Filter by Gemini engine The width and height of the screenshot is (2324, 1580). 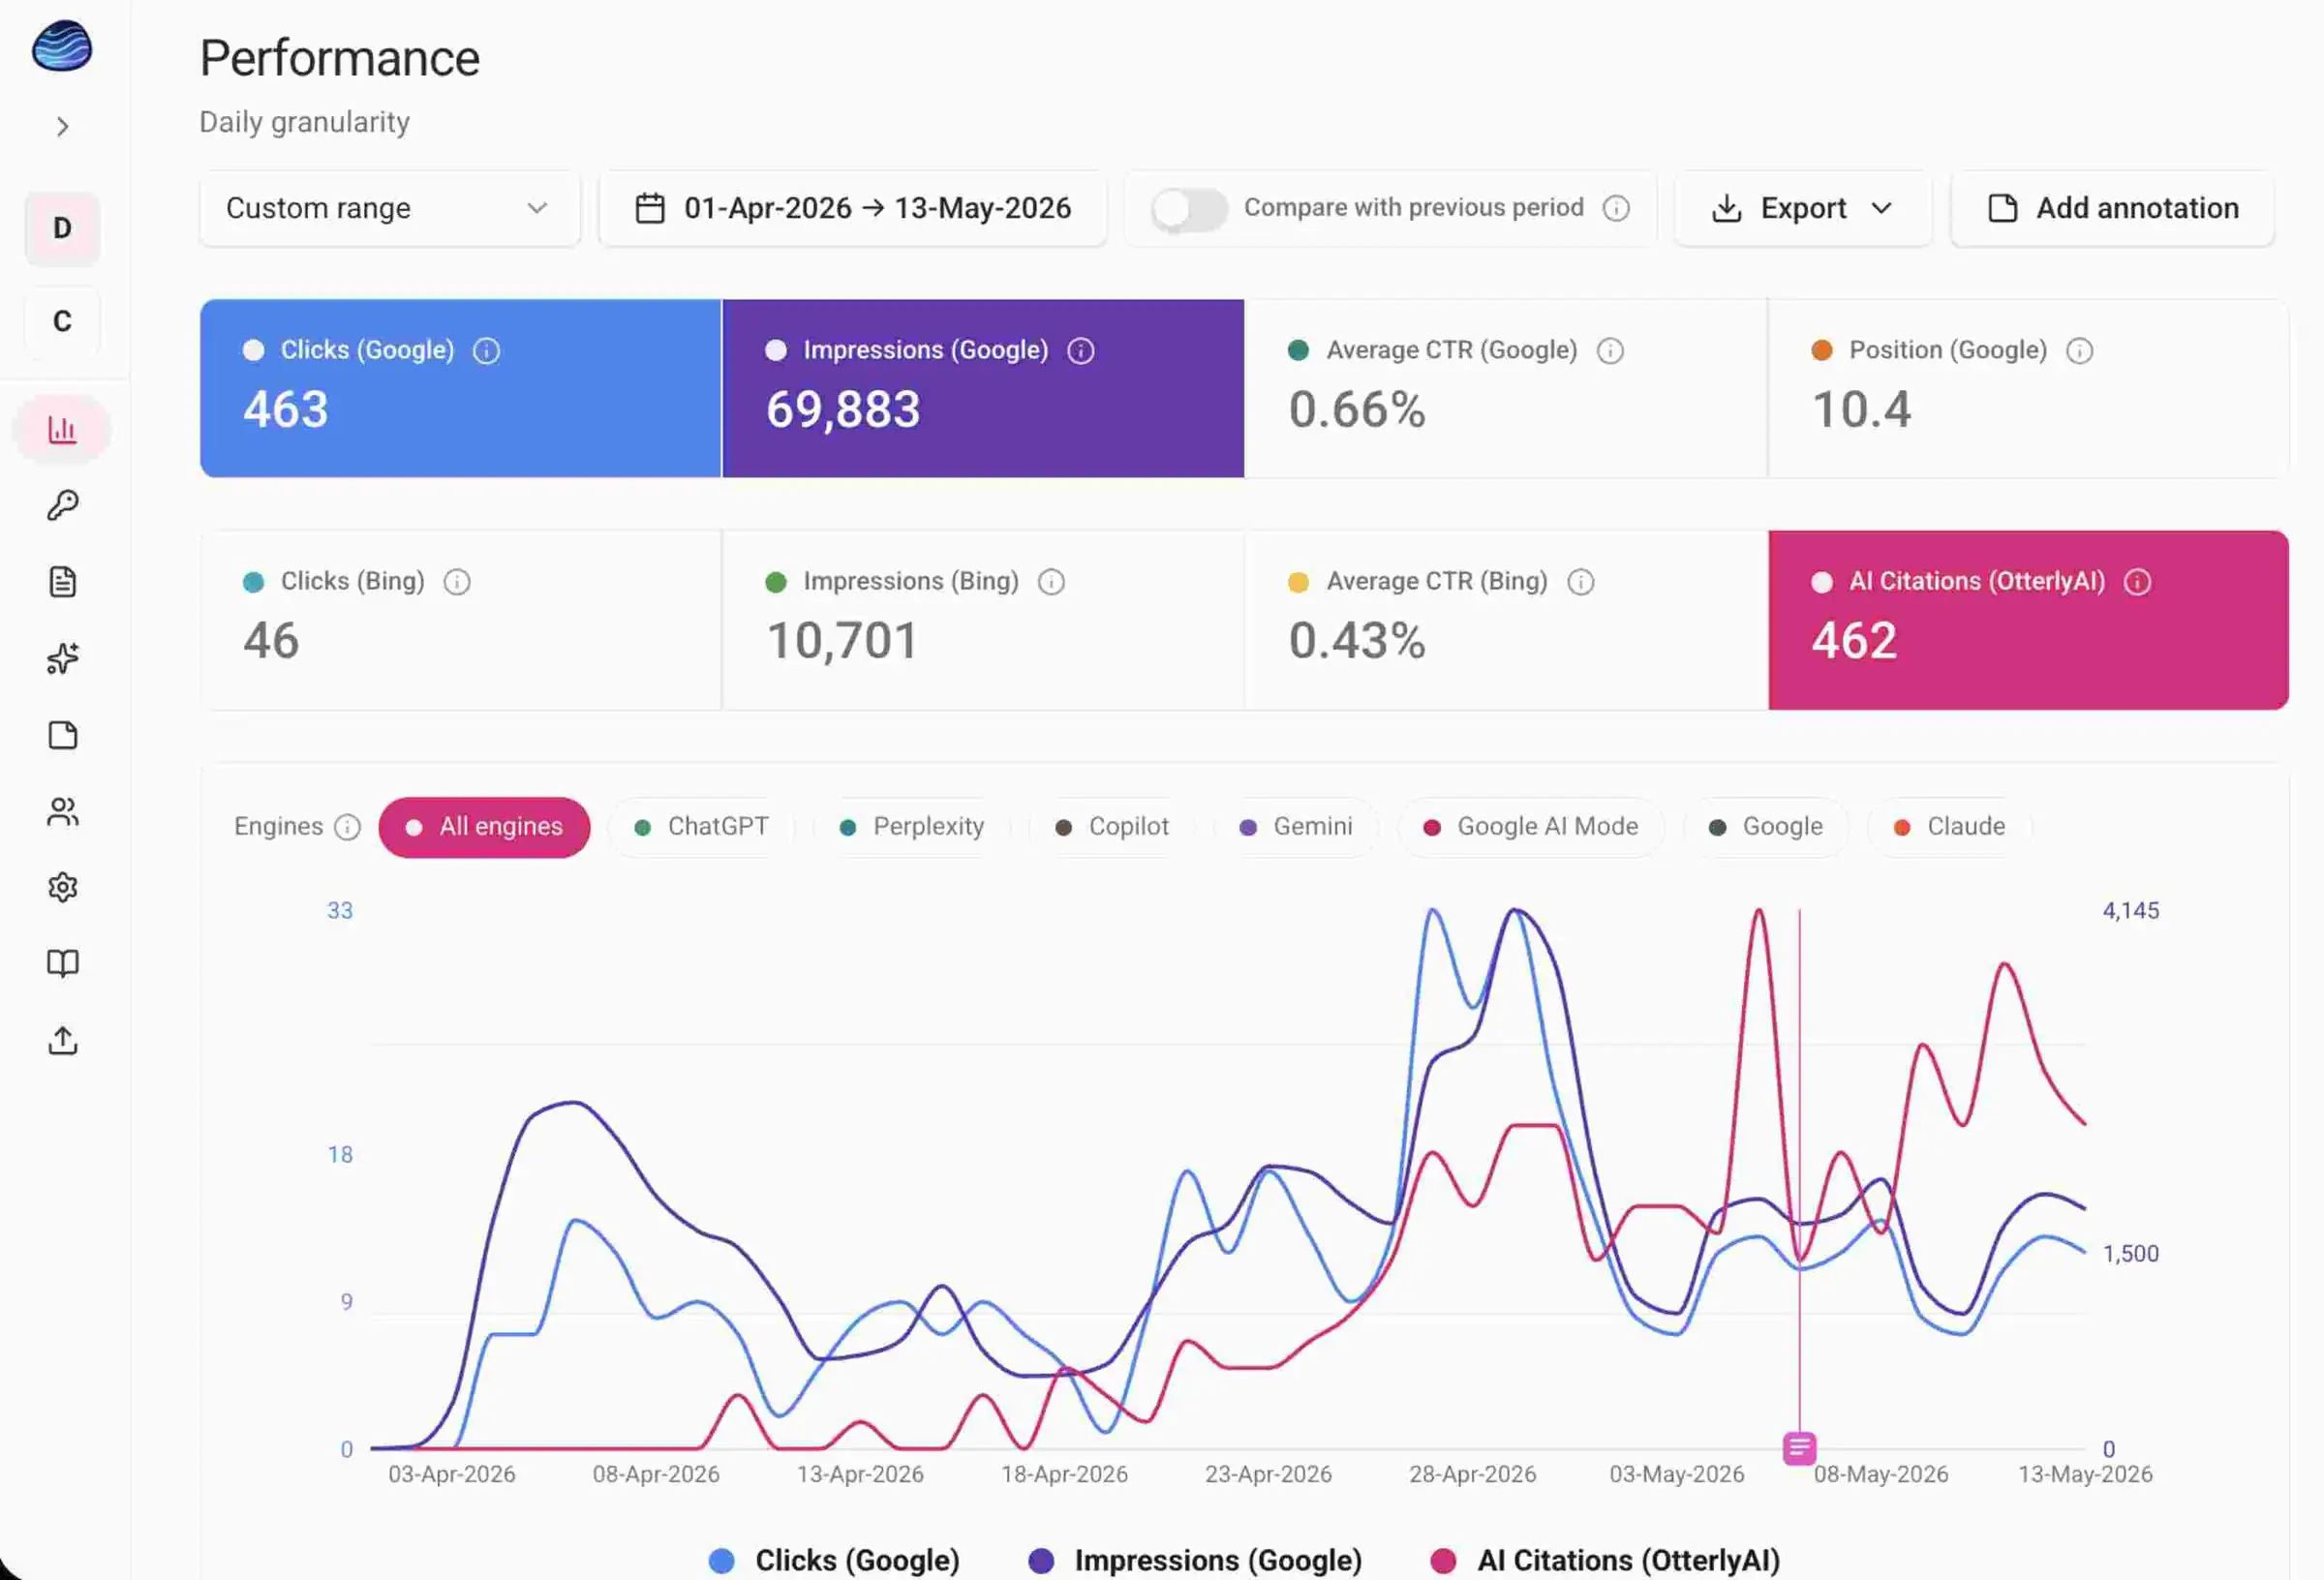(1296, 827)
